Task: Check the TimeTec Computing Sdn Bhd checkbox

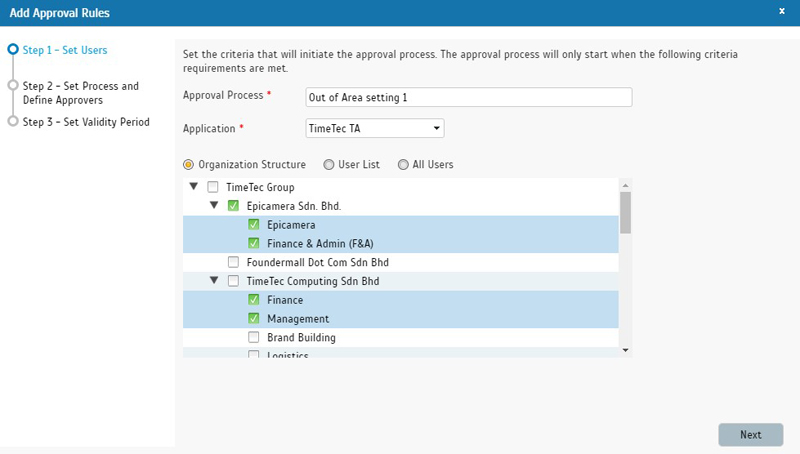Action: 233,281
